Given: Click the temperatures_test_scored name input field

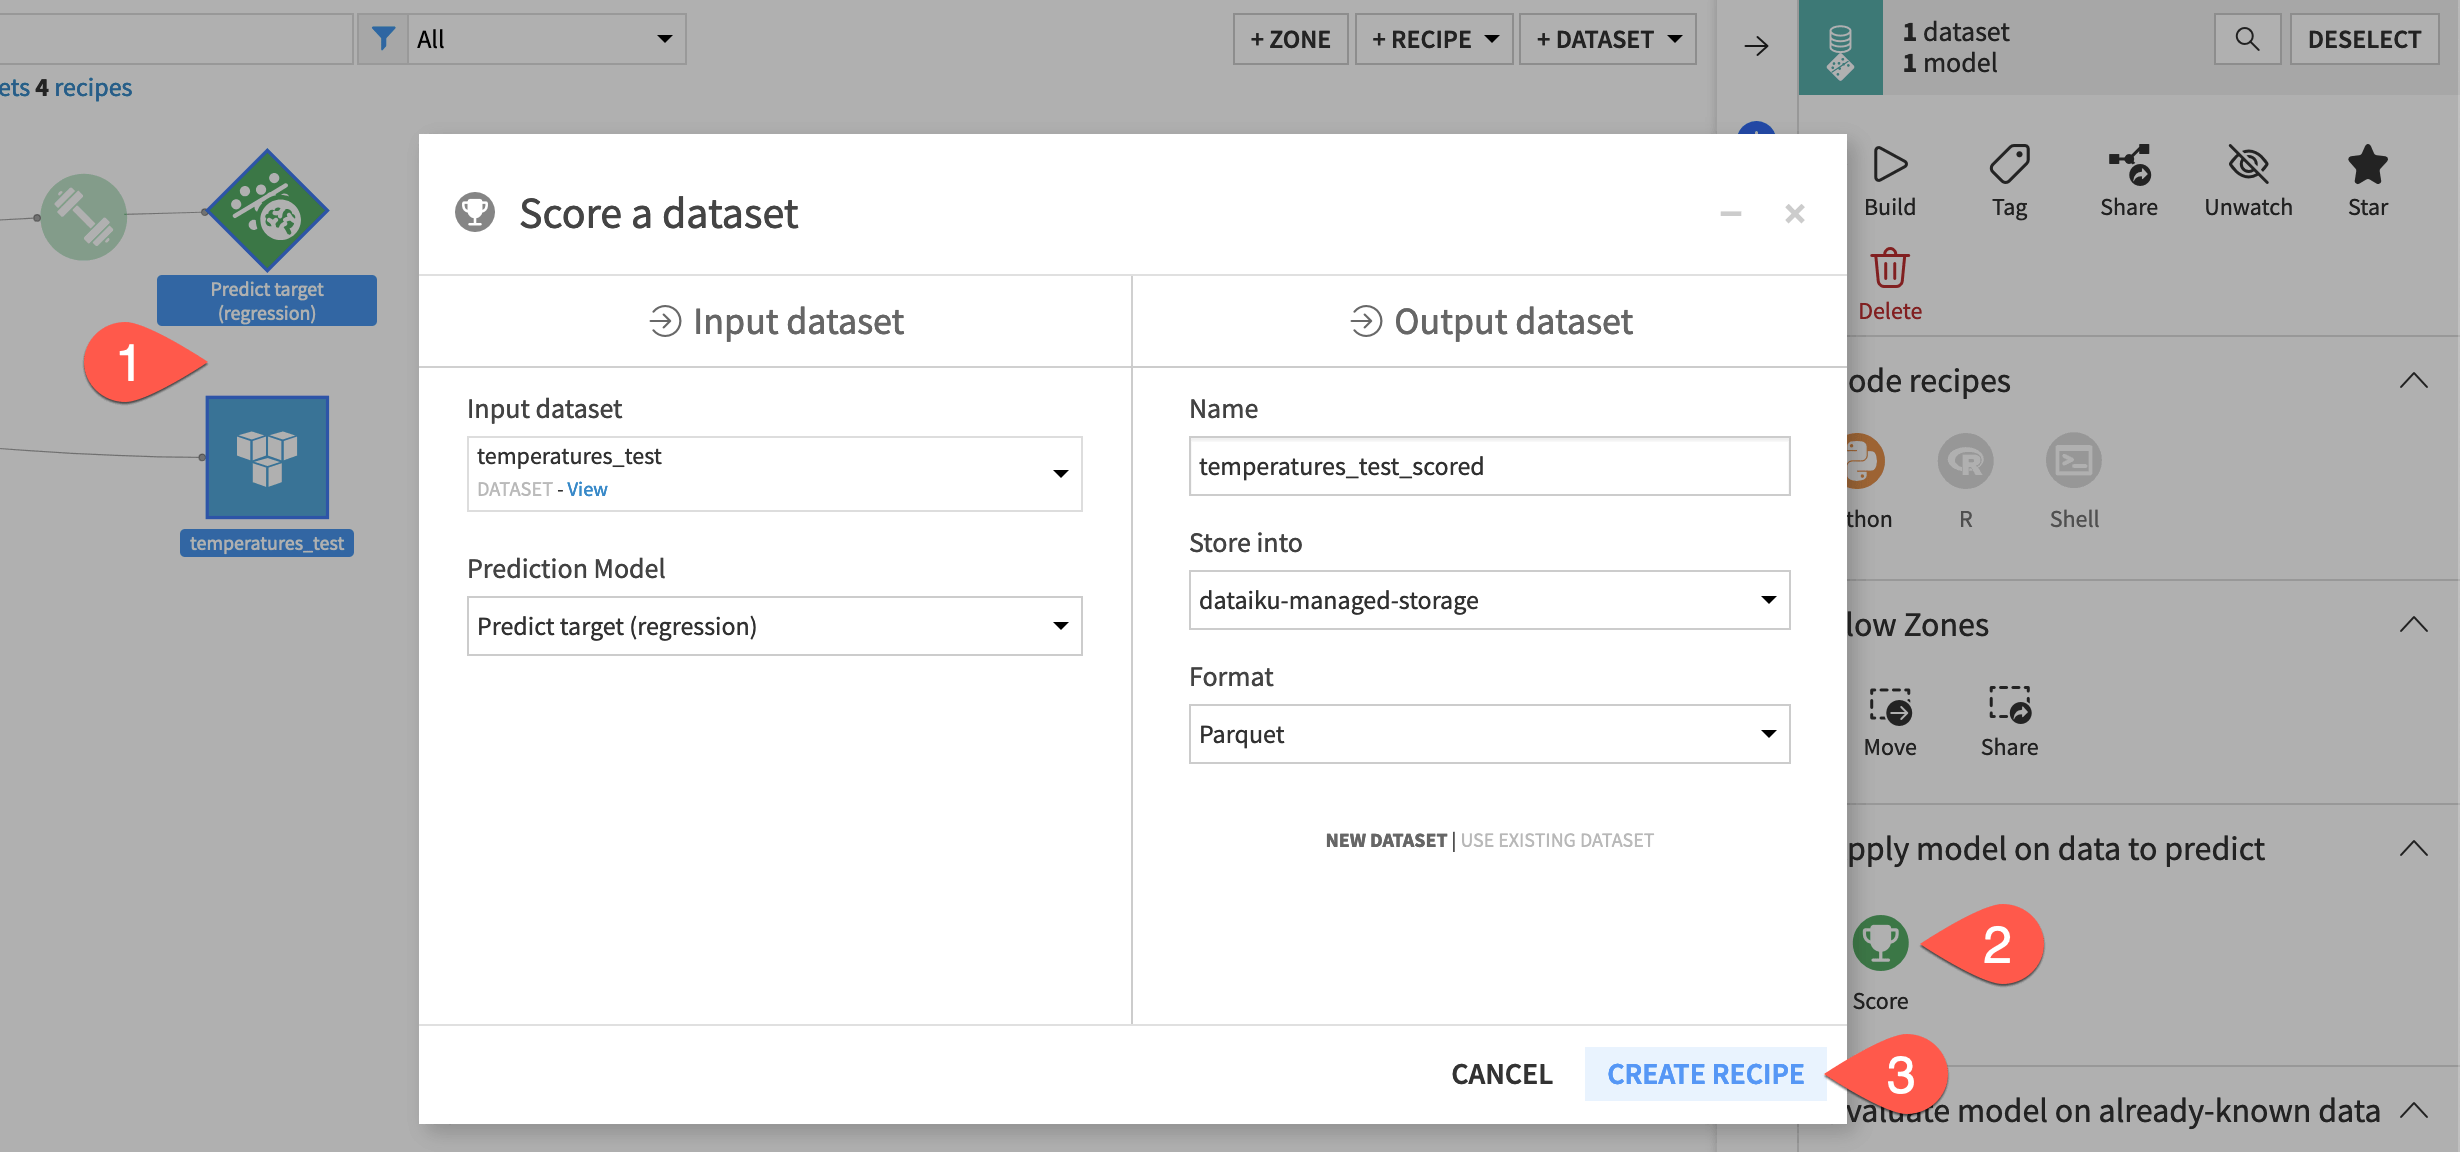Looking at the screenshot, I should point(1489,465).
